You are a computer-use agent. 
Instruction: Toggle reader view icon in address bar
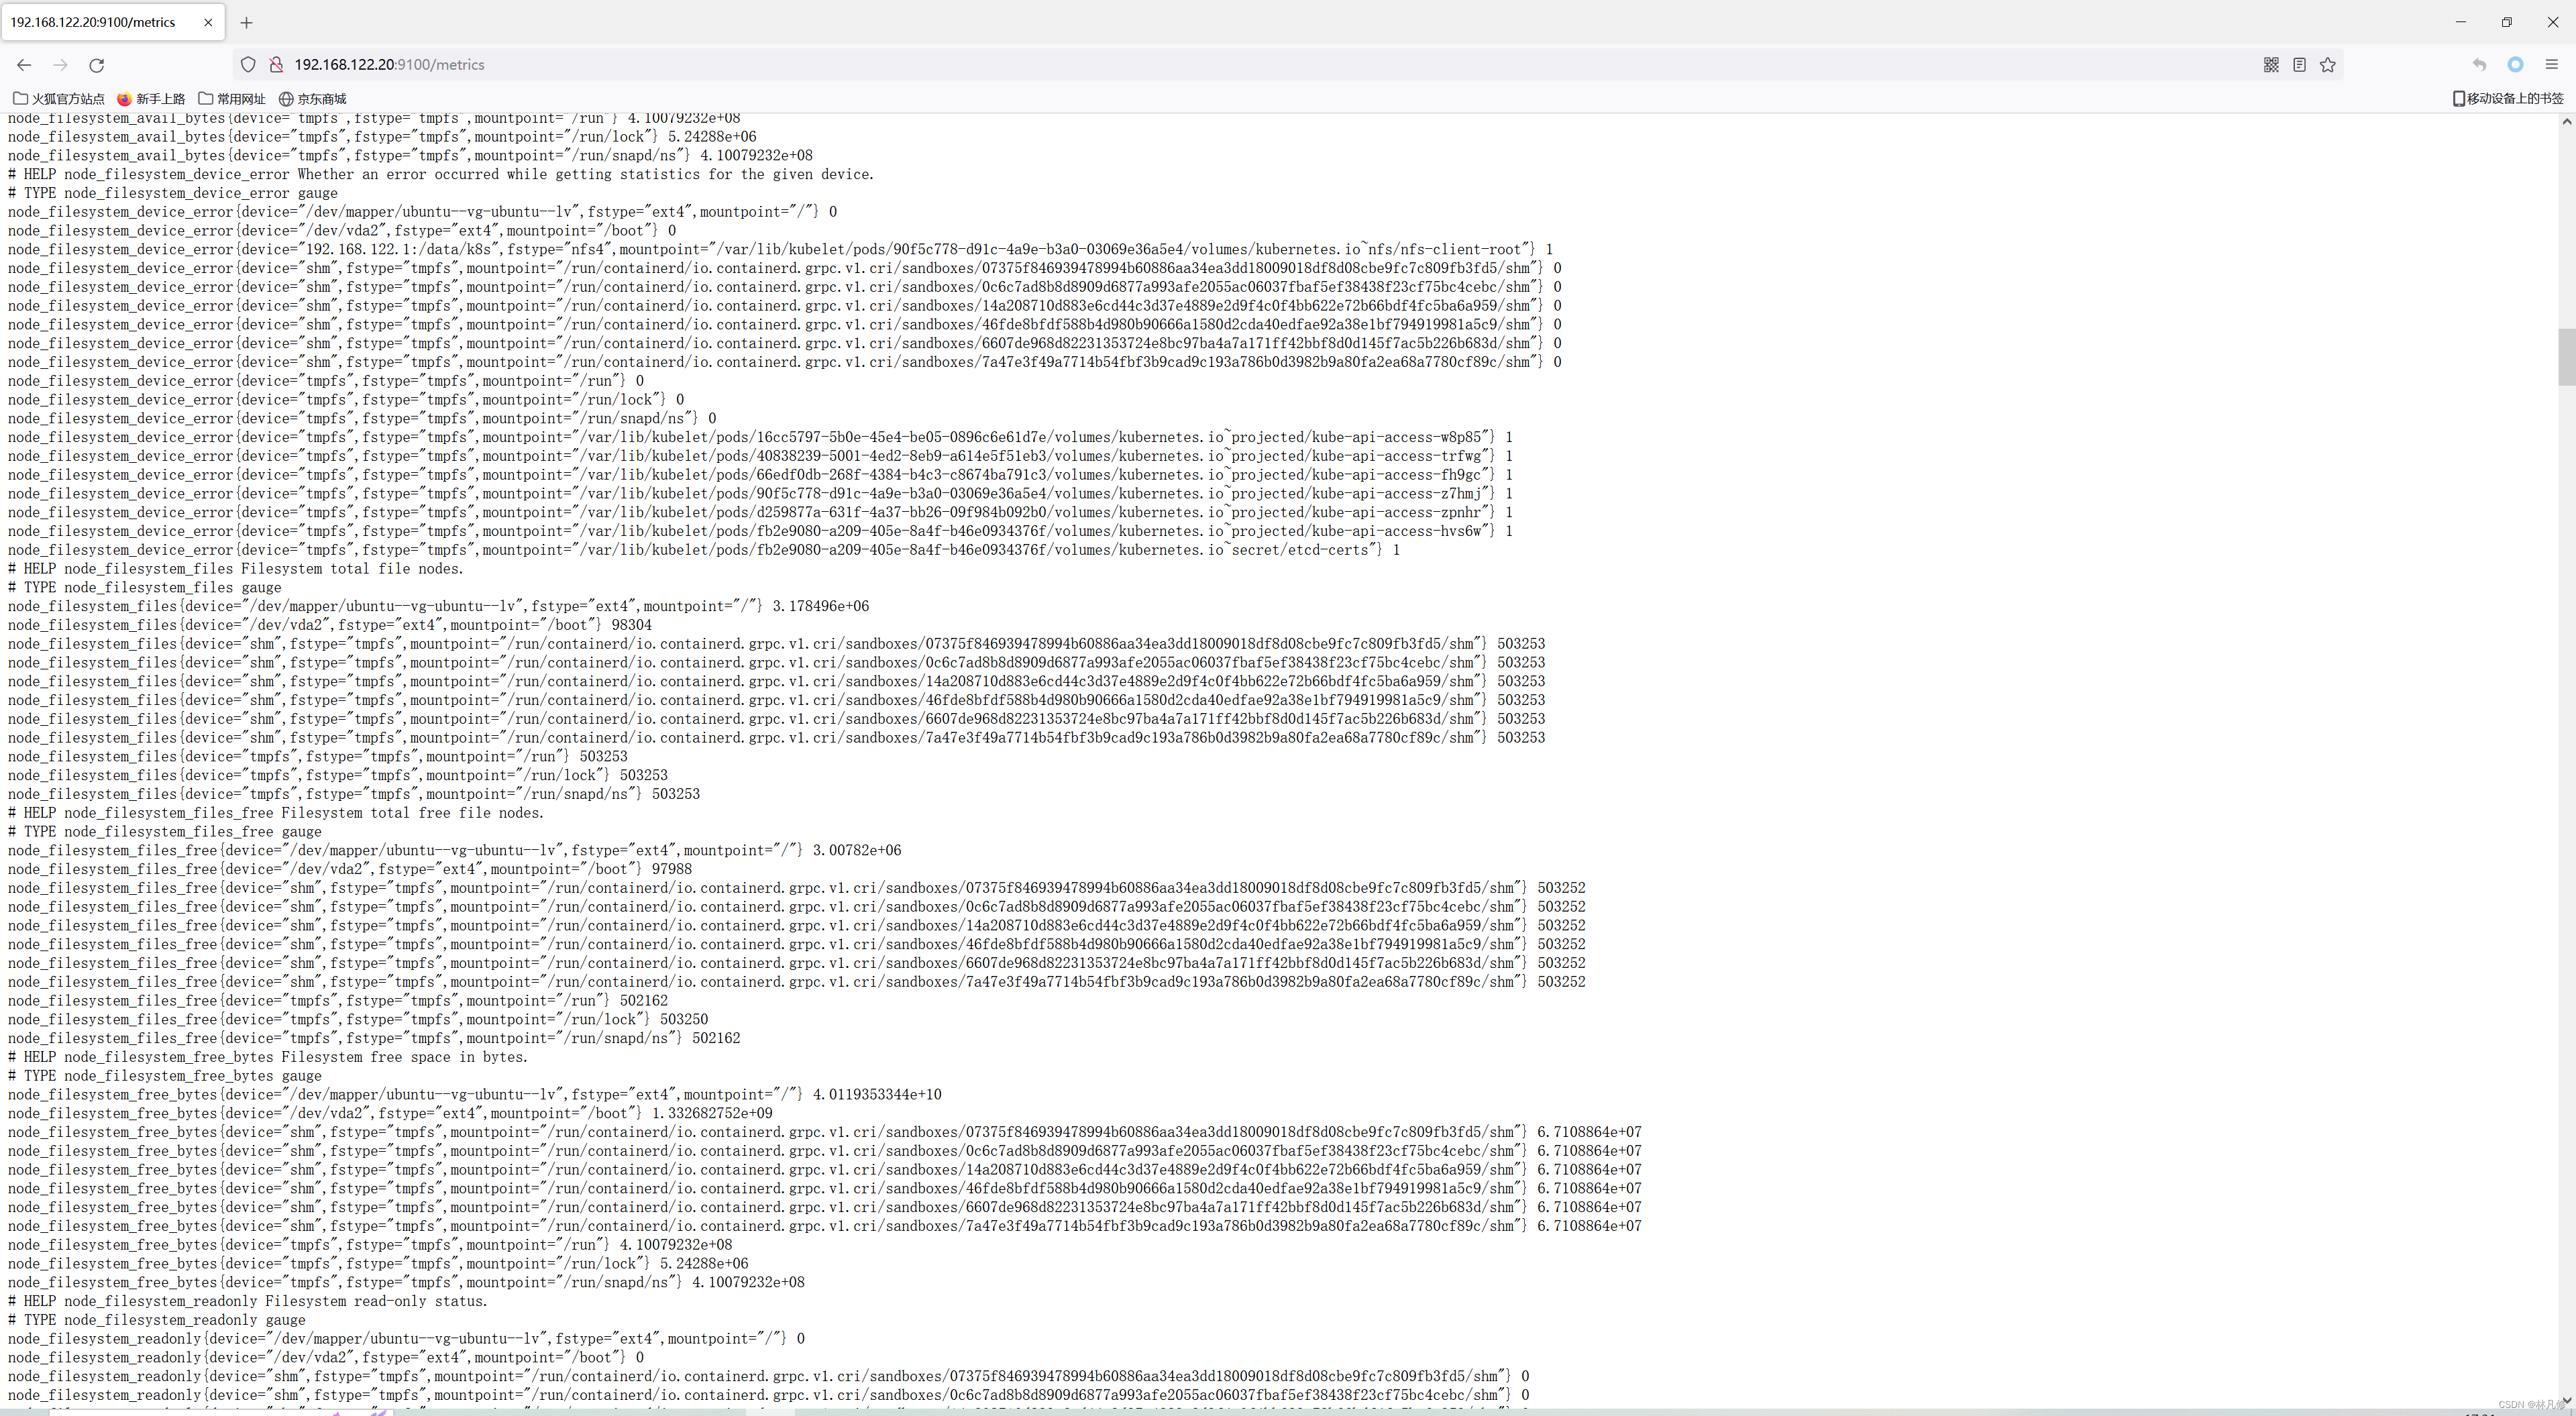(x=2299, y=65)
